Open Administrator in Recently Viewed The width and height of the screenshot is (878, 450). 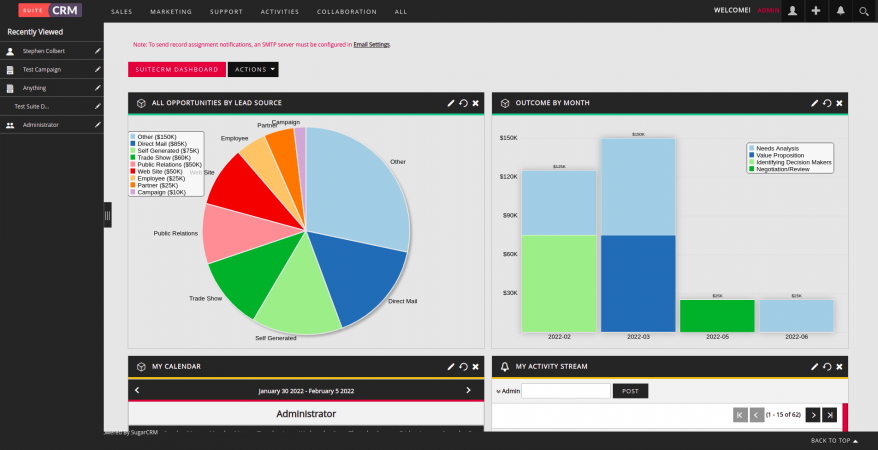[40, 125]
